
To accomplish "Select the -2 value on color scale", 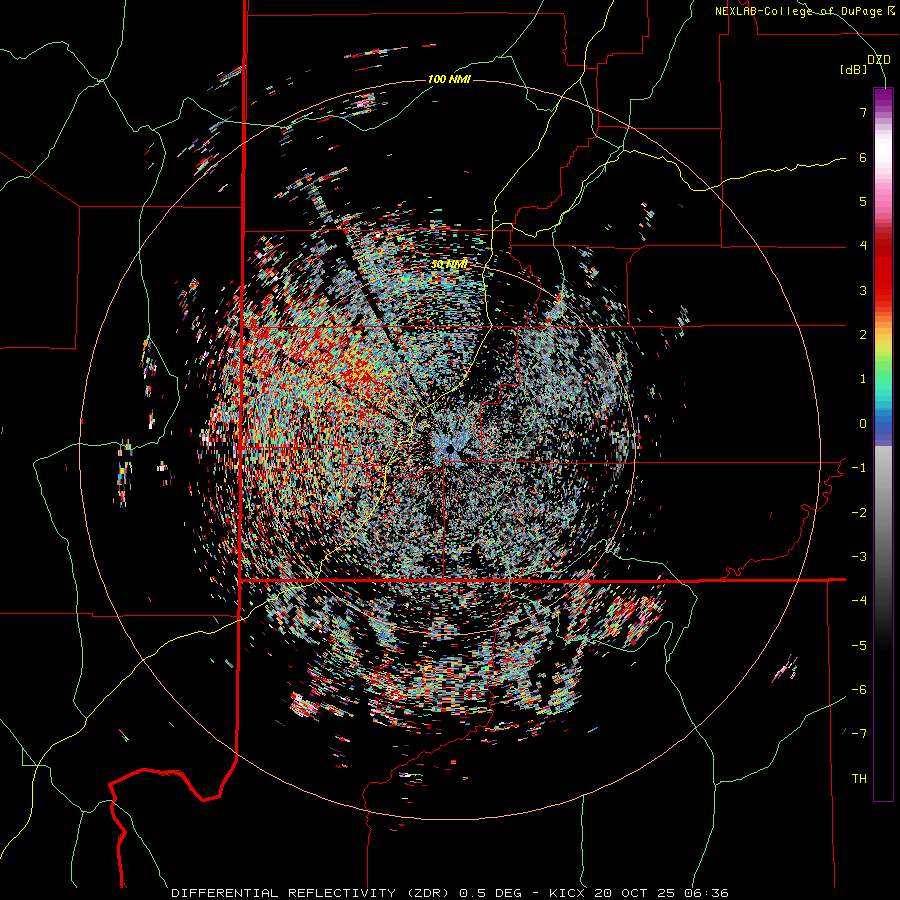I will pos(859,513).
